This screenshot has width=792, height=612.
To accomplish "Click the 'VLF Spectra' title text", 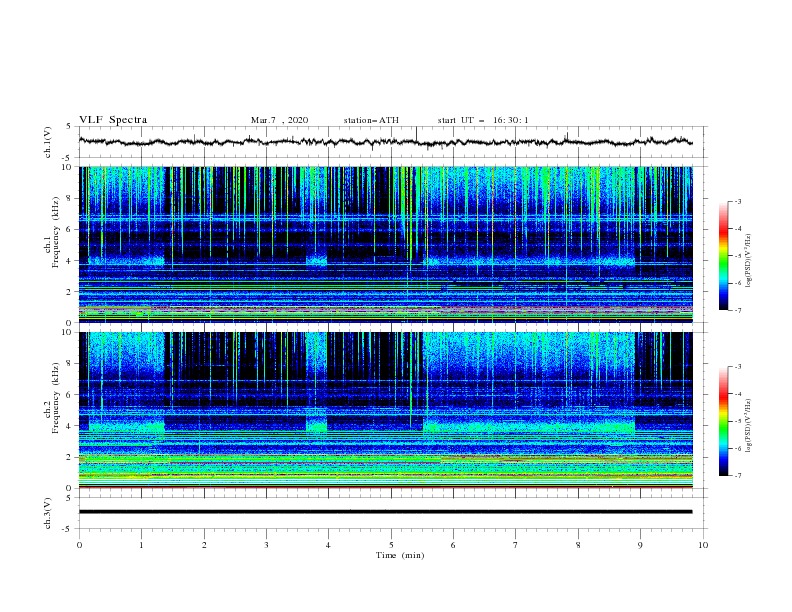I will (x=113, y=120).
